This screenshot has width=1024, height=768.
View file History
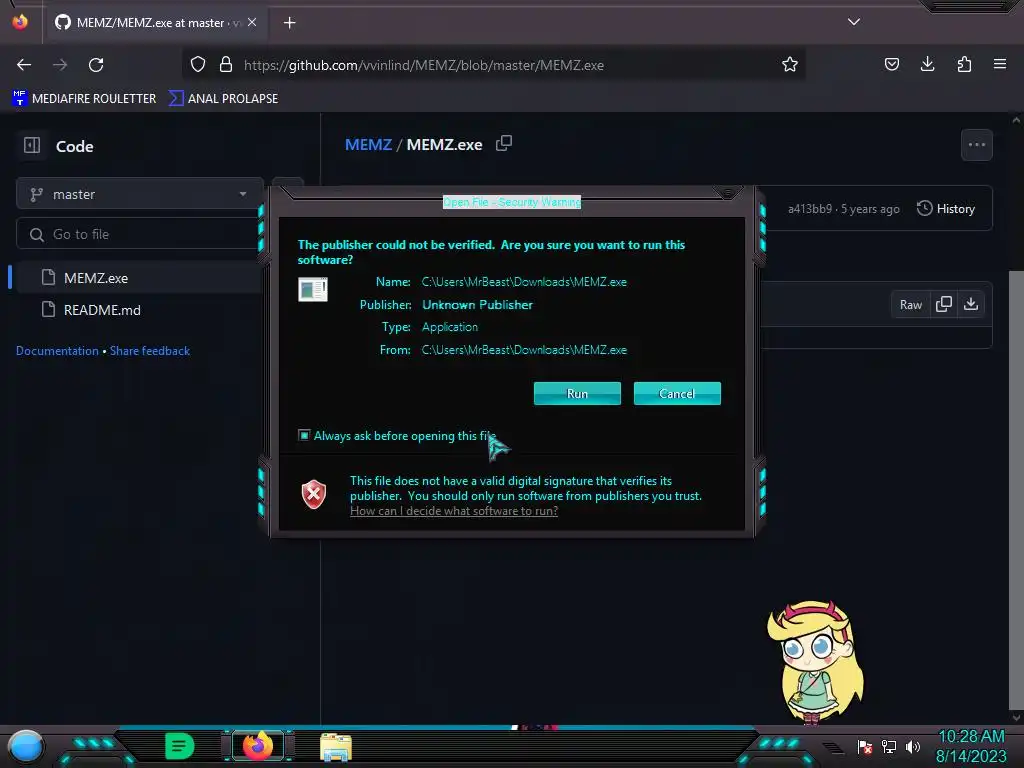click(x=946, y=208)
